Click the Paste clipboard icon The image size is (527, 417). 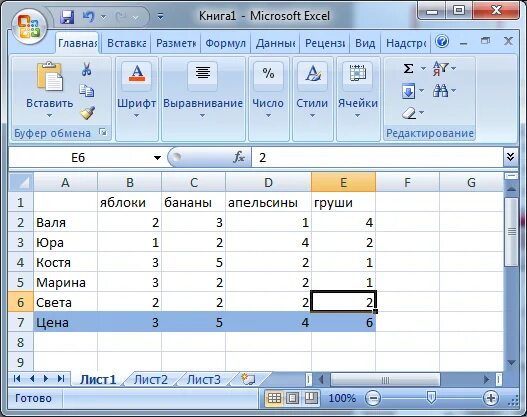click(49, 76)
